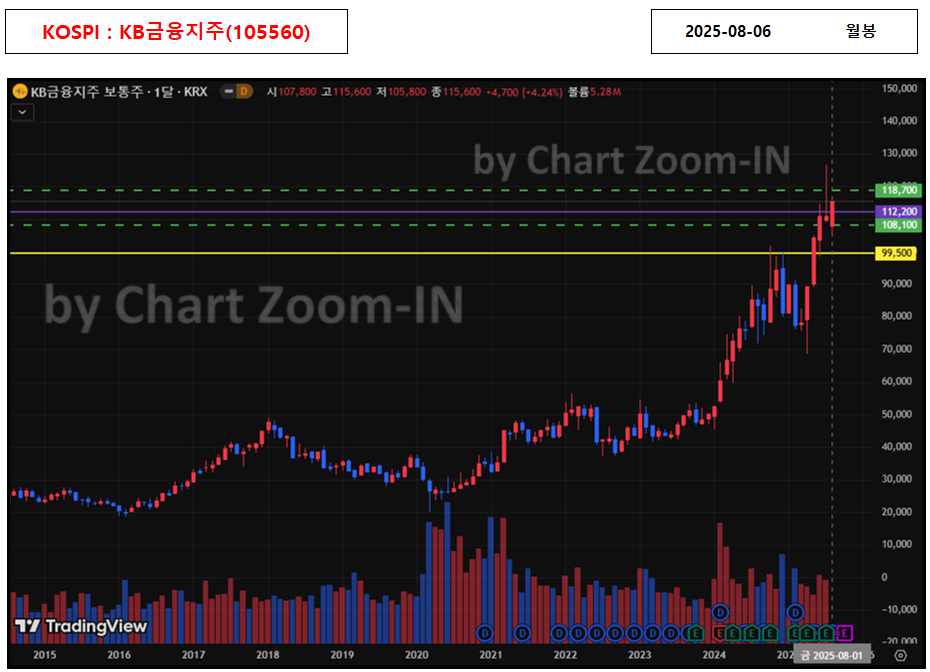The height and width of the screenshot is (672, 930).
Task: Click the green earnings E marker left of red E
Action: (x=696, y=633)
